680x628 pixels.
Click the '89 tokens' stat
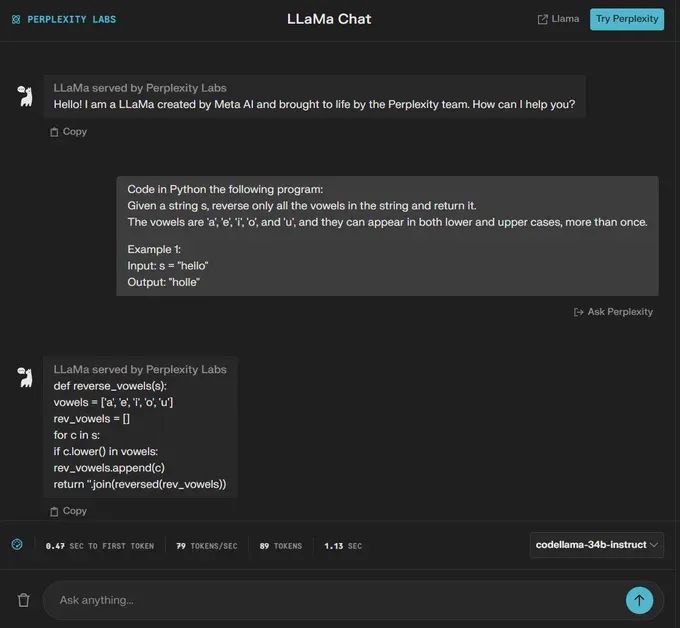[x=281, y=546]
